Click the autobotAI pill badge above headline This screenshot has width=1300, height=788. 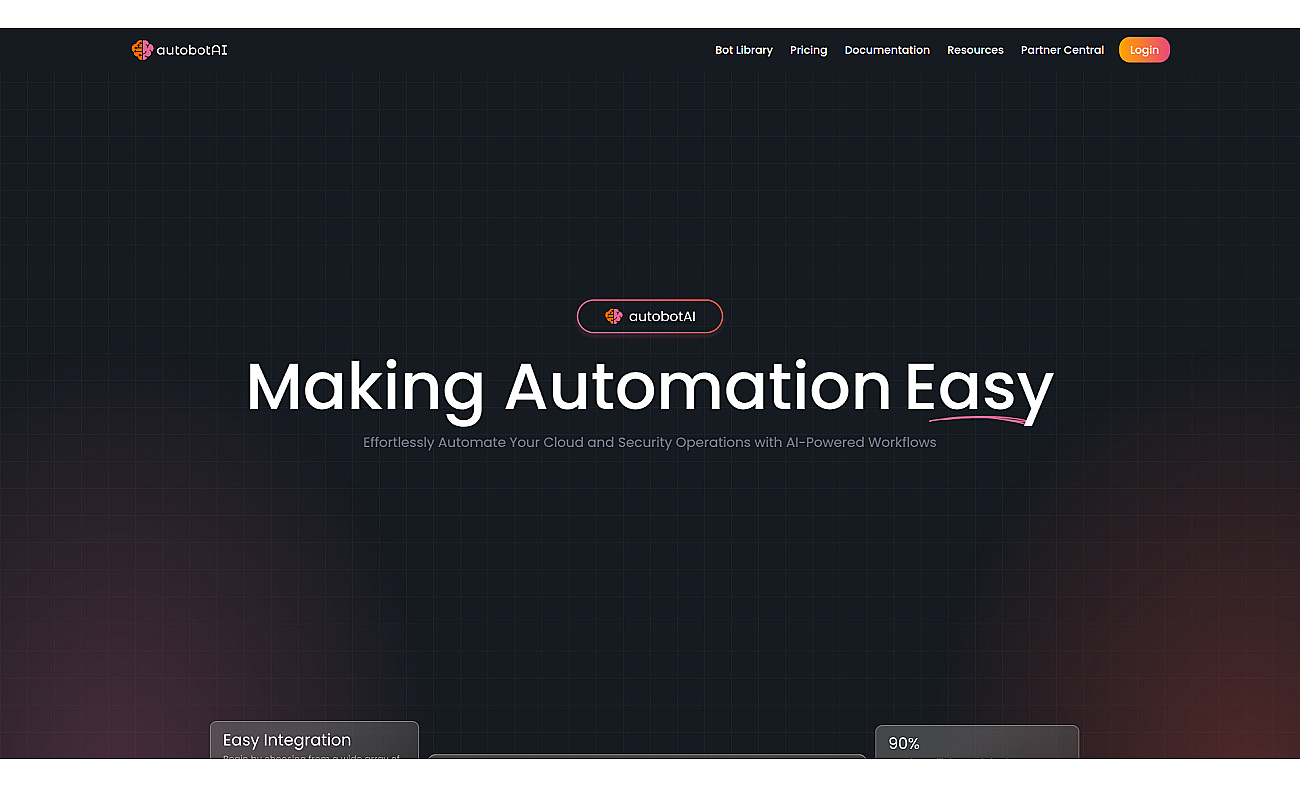650,316
